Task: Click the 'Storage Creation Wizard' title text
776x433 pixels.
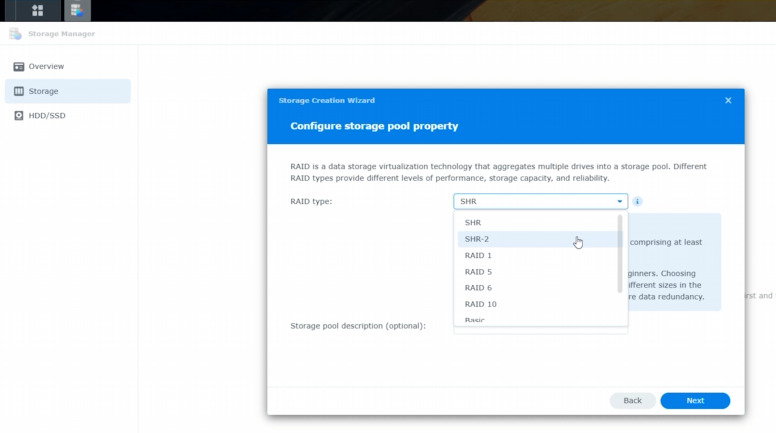Action: (327, 100)
